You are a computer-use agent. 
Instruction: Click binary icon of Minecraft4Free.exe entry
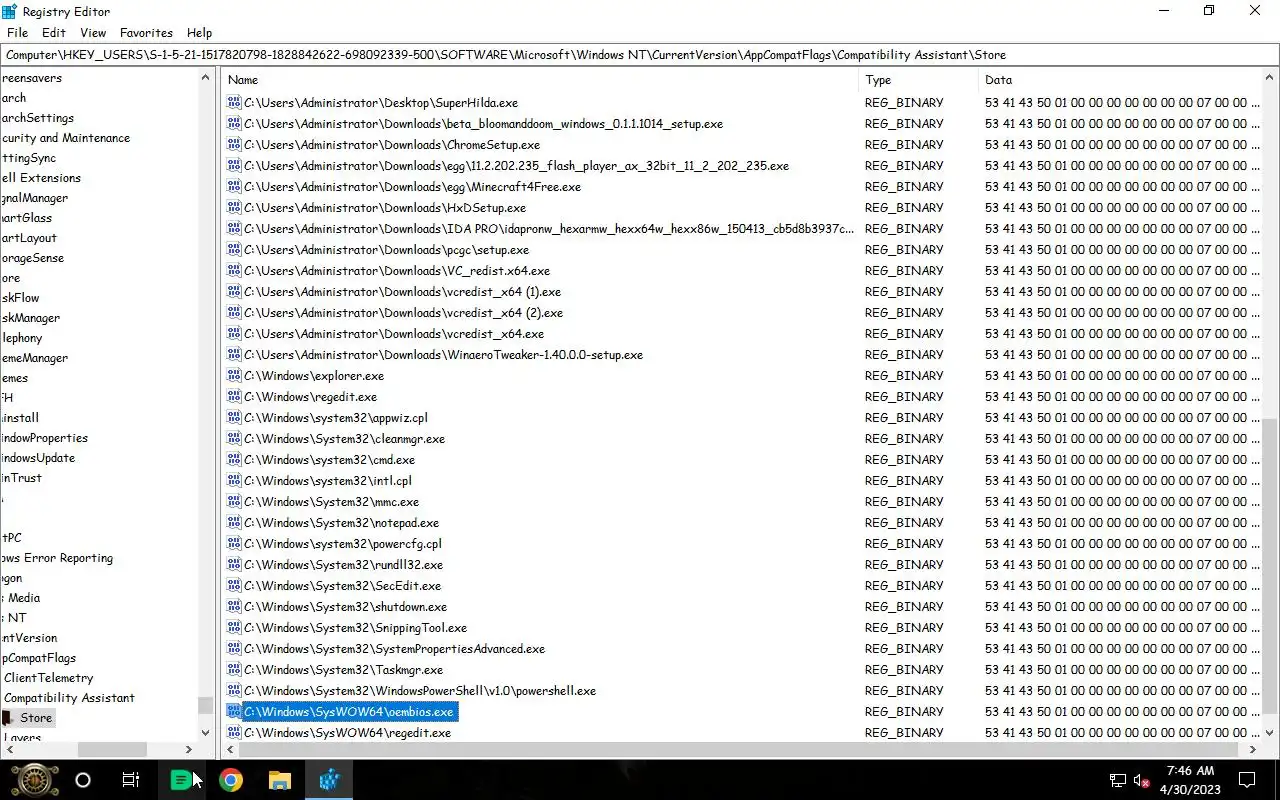tap(234, 187)
